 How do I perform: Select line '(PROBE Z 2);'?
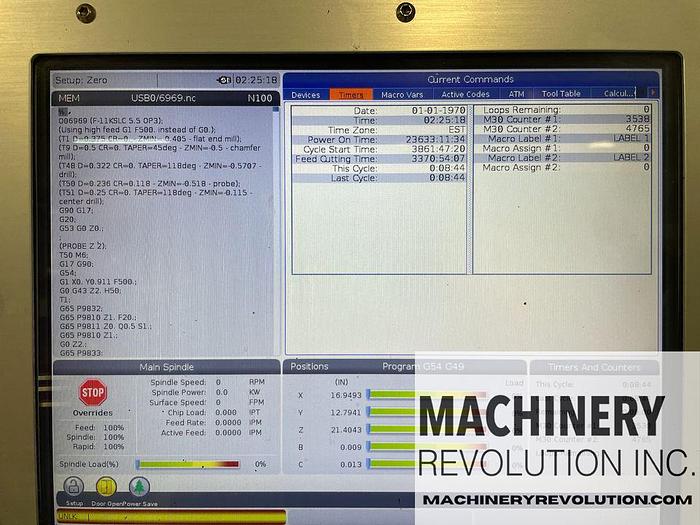[x=83, y=246]
